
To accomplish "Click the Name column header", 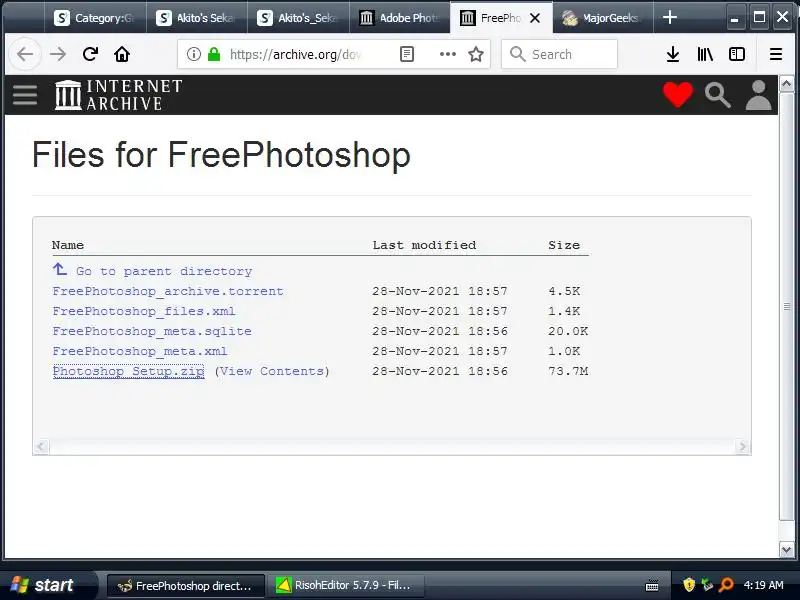I will [68, 245].
